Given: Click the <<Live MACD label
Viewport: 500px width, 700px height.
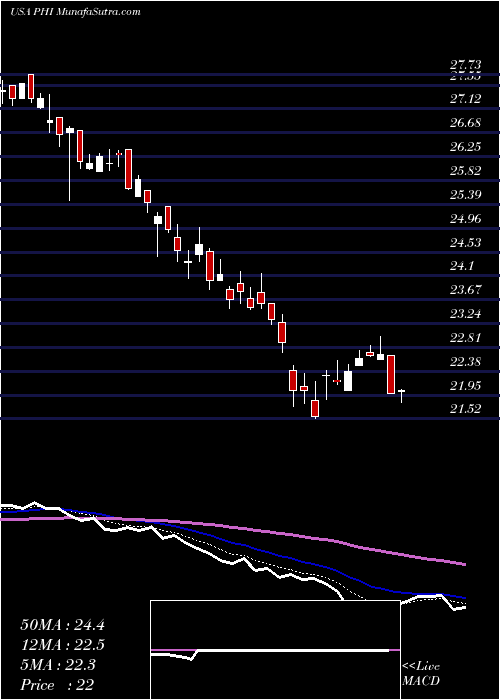Looking at the screenshot, I should coord(421,674).
